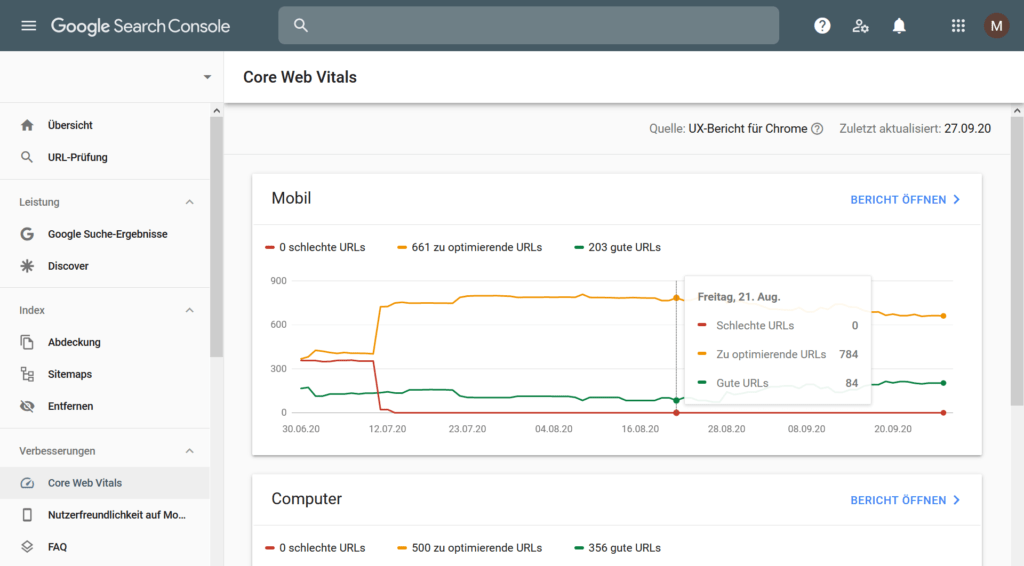Toggle Mobil '203 gute URLs' legend
This screenshot has height=566, width=1024.
point(618,247)
